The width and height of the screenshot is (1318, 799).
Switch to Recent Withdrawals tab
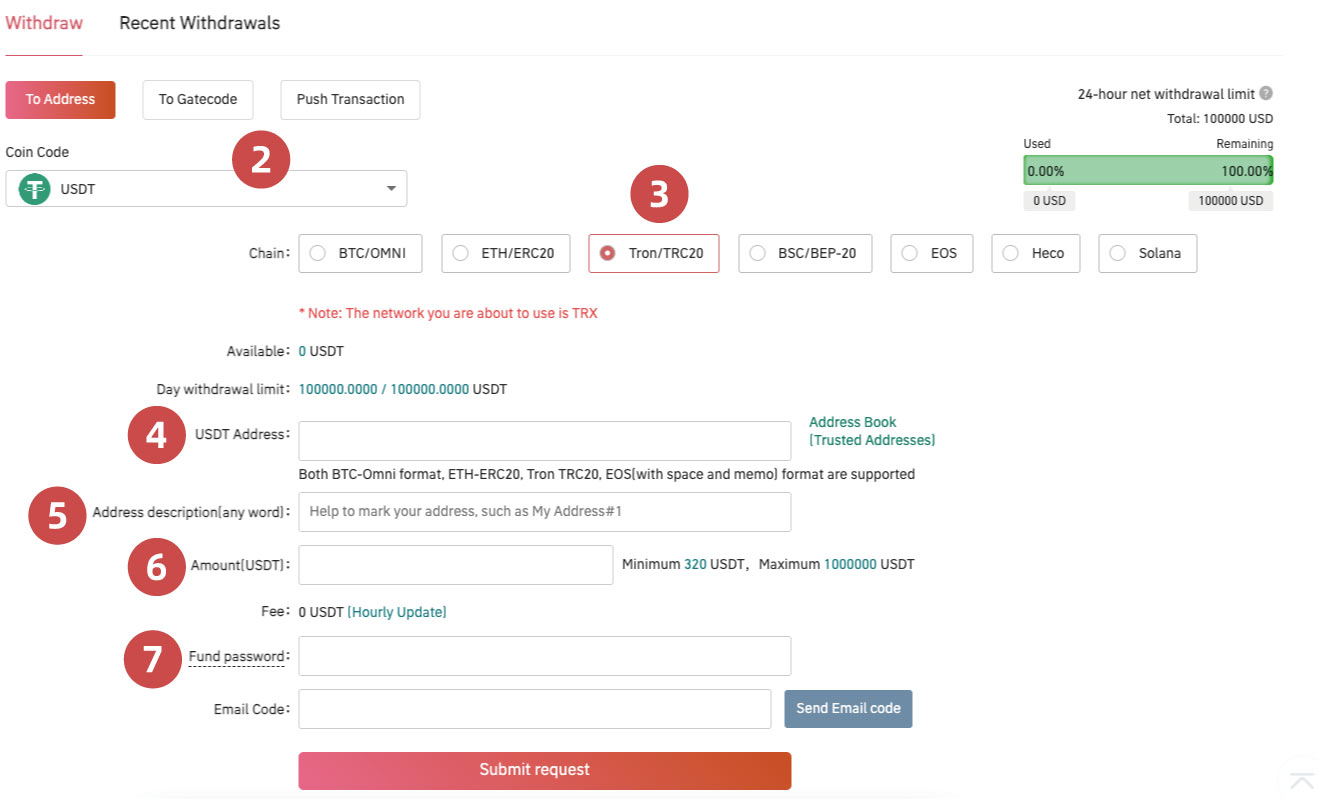pos(199,23)
